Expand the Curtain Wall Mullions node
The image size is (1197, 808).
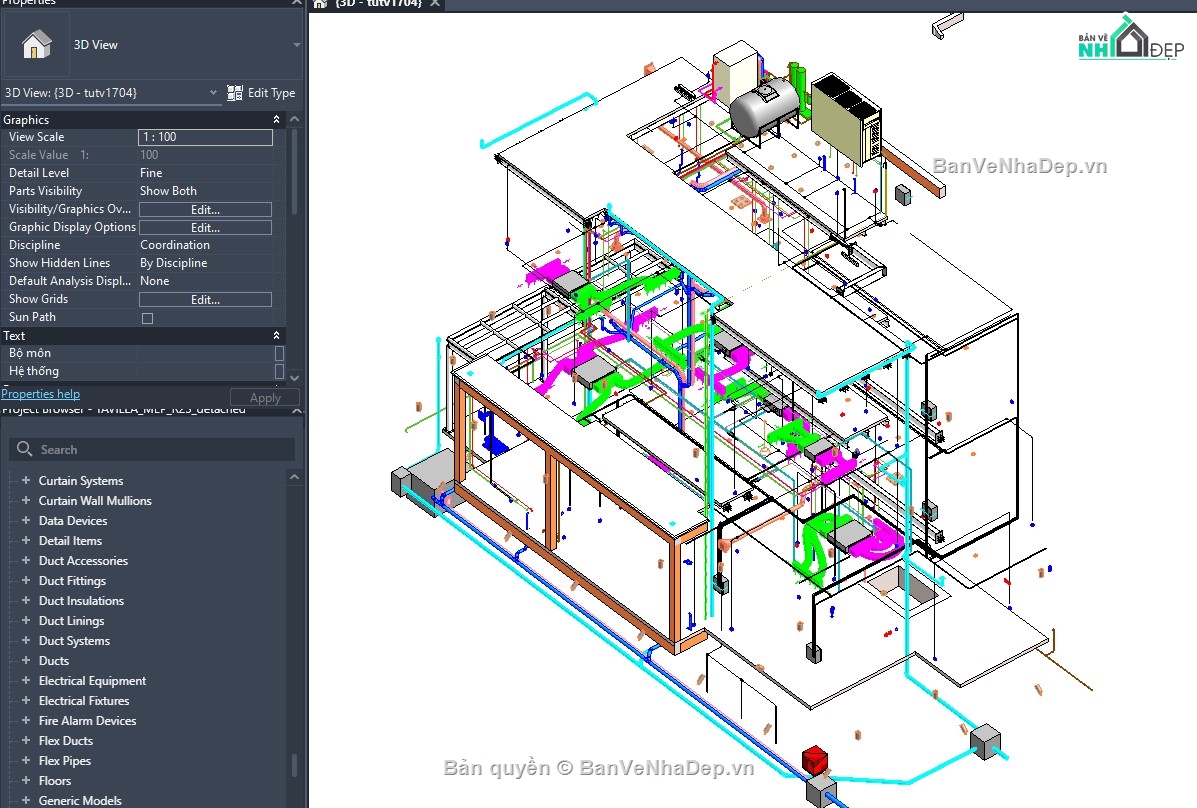tap(26, 500)
